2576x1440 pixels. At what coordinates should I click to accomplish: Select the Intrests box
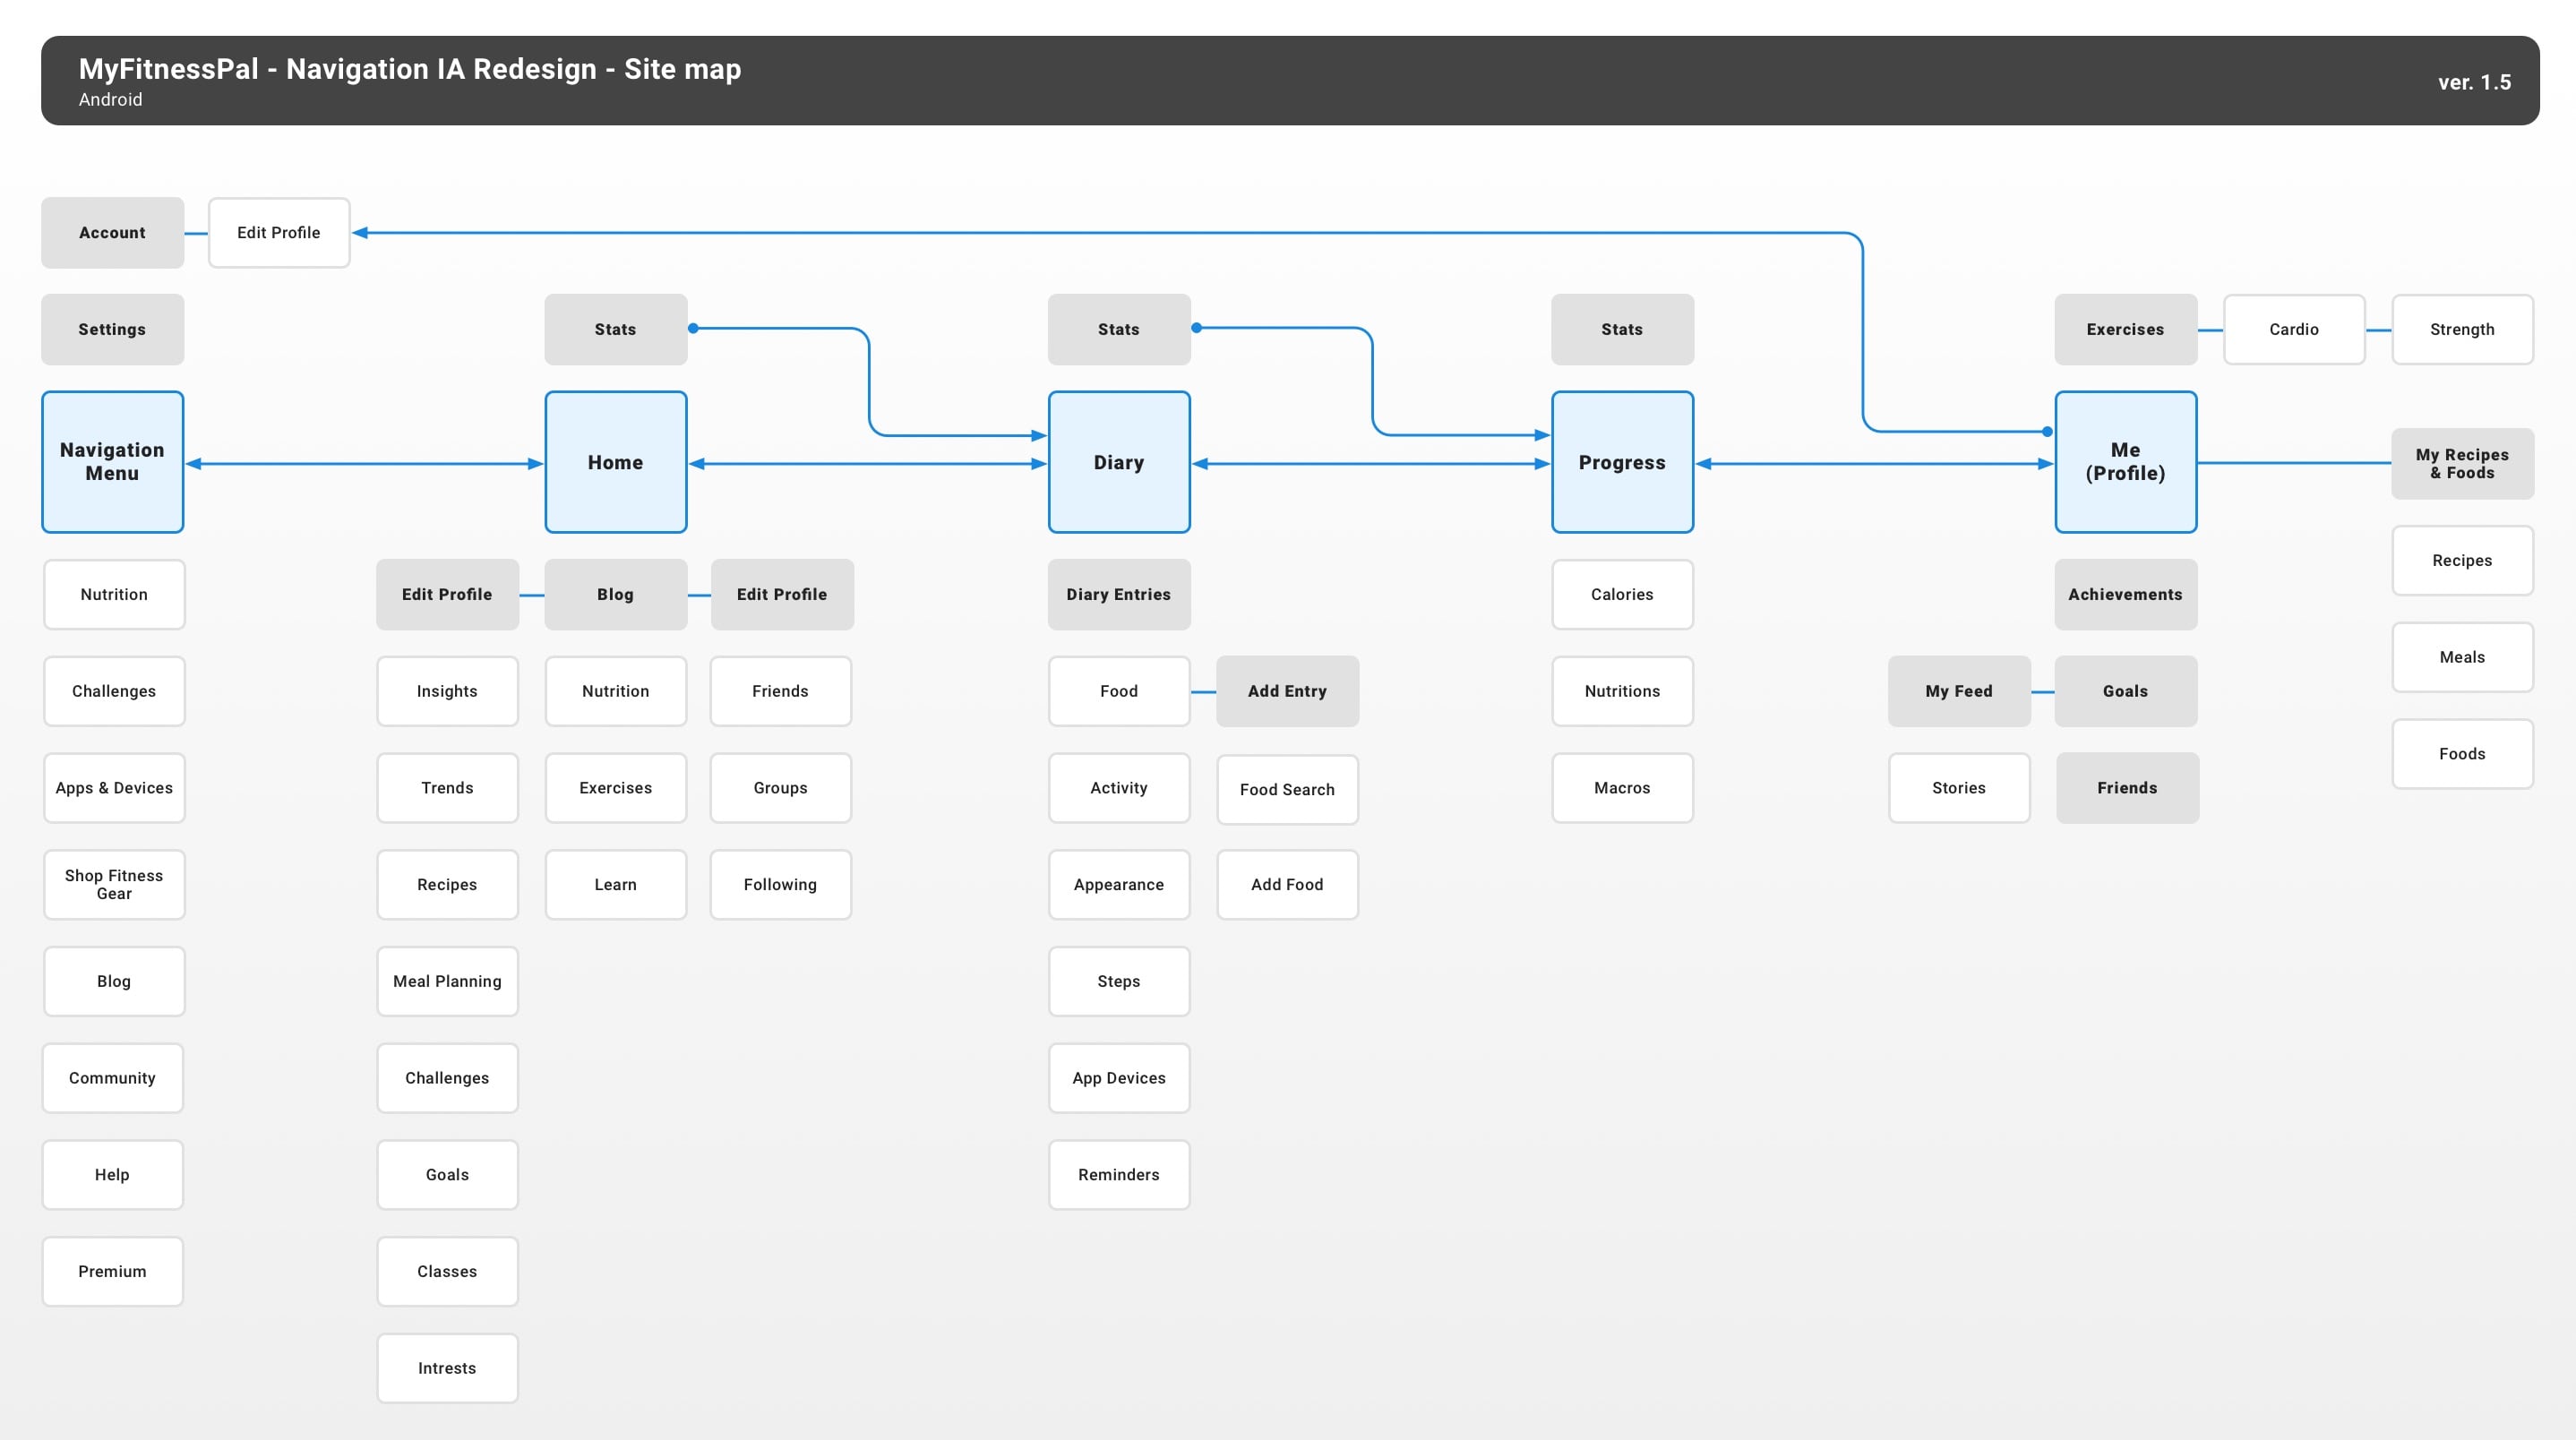click(x=447, y=1369)
